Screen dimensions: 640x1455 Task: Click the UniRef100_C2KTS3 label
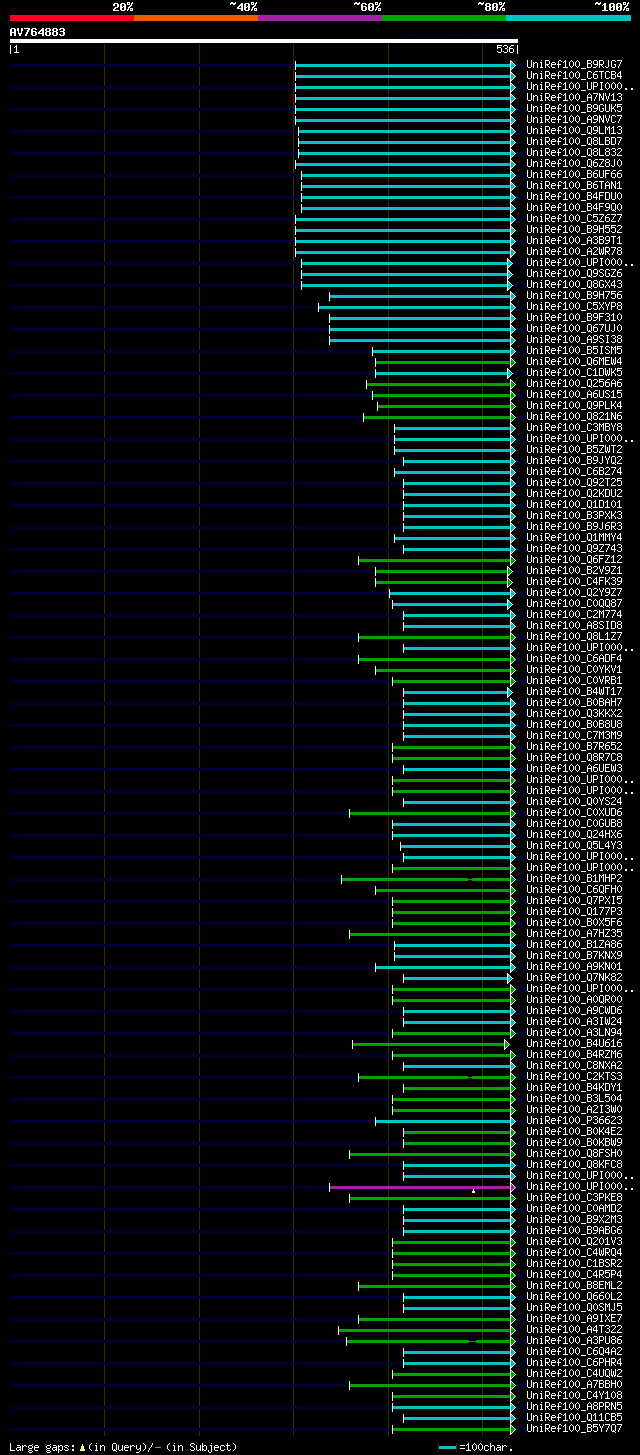tap(574, 1076)
